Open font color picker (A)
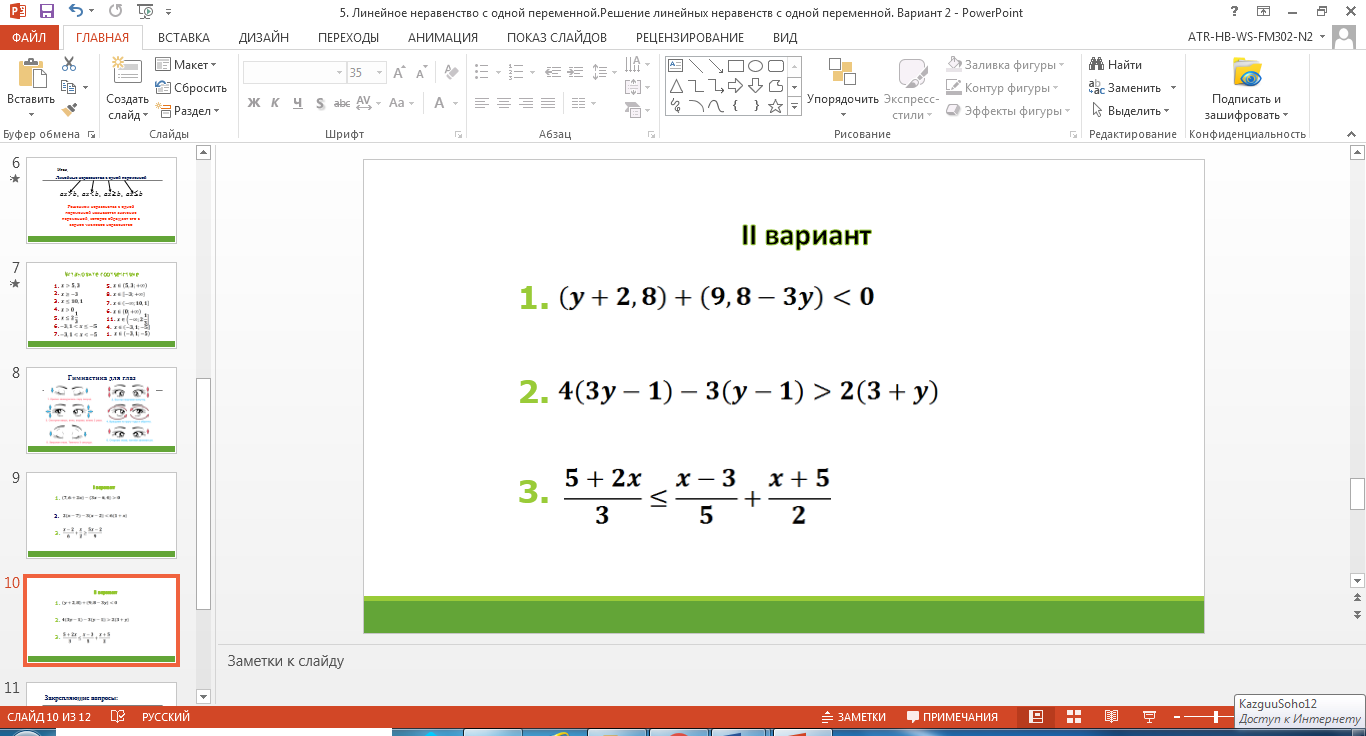Screen dimensions: 1366x736 440,103
